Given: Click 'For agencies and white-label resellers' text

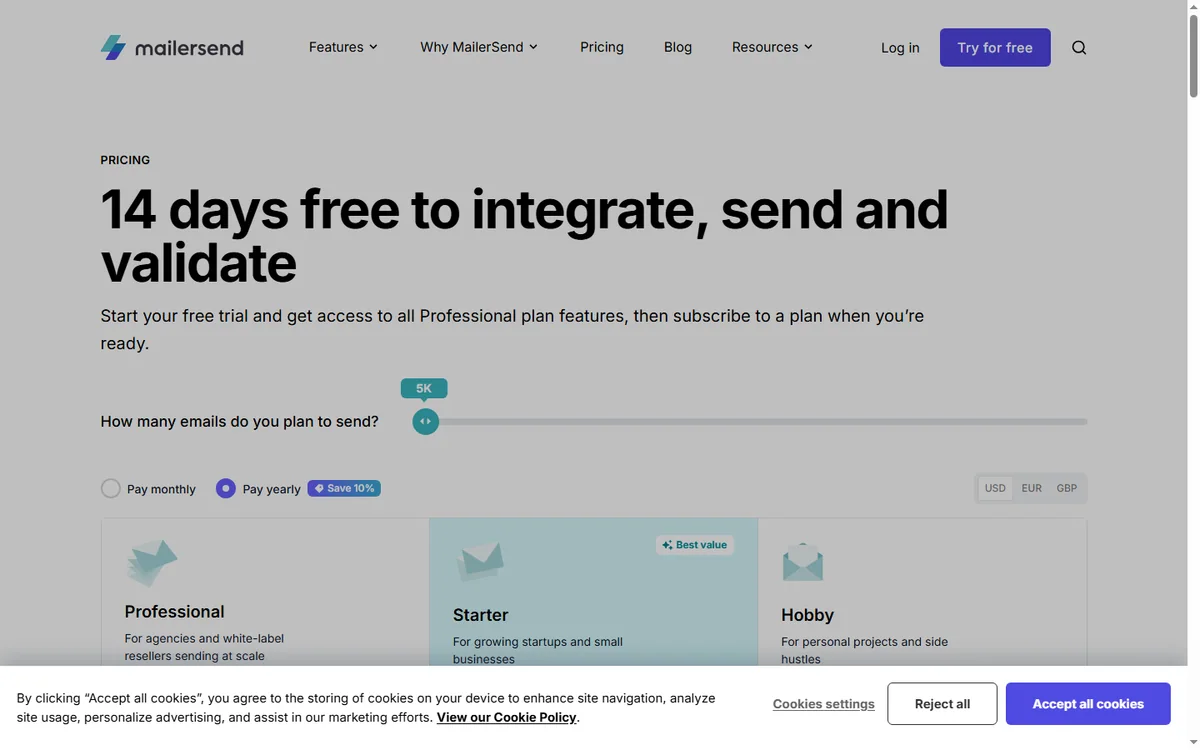Looking at the screenshot, I should click(205, 647).
